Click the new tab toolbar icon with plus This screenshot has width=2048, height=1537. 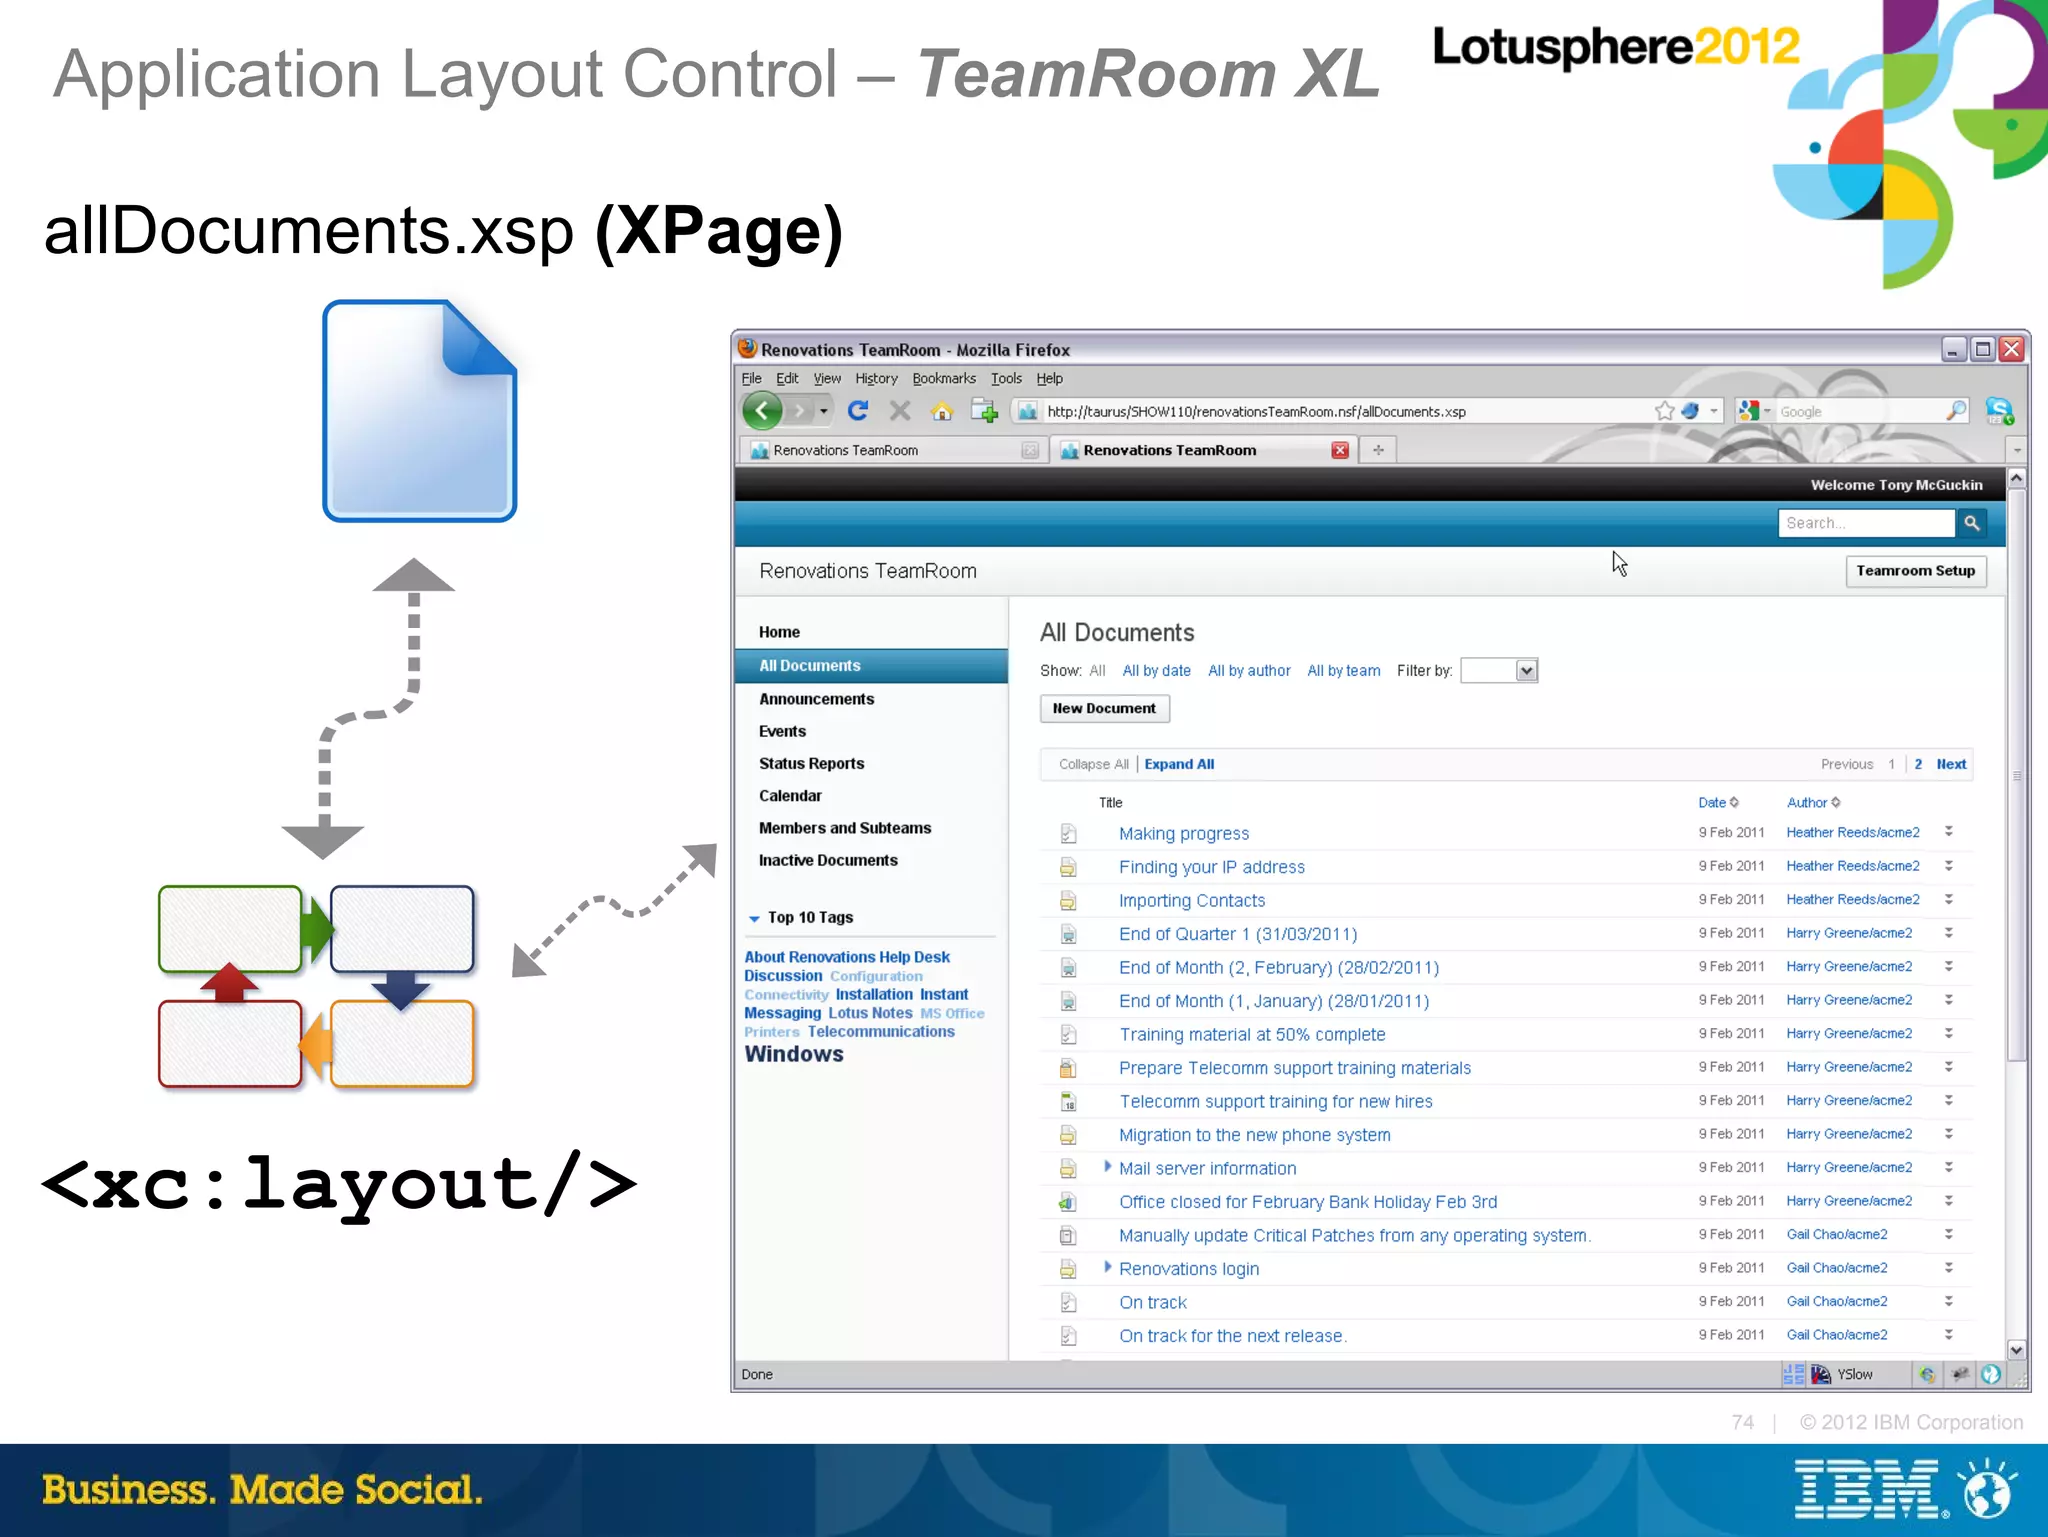985,411
